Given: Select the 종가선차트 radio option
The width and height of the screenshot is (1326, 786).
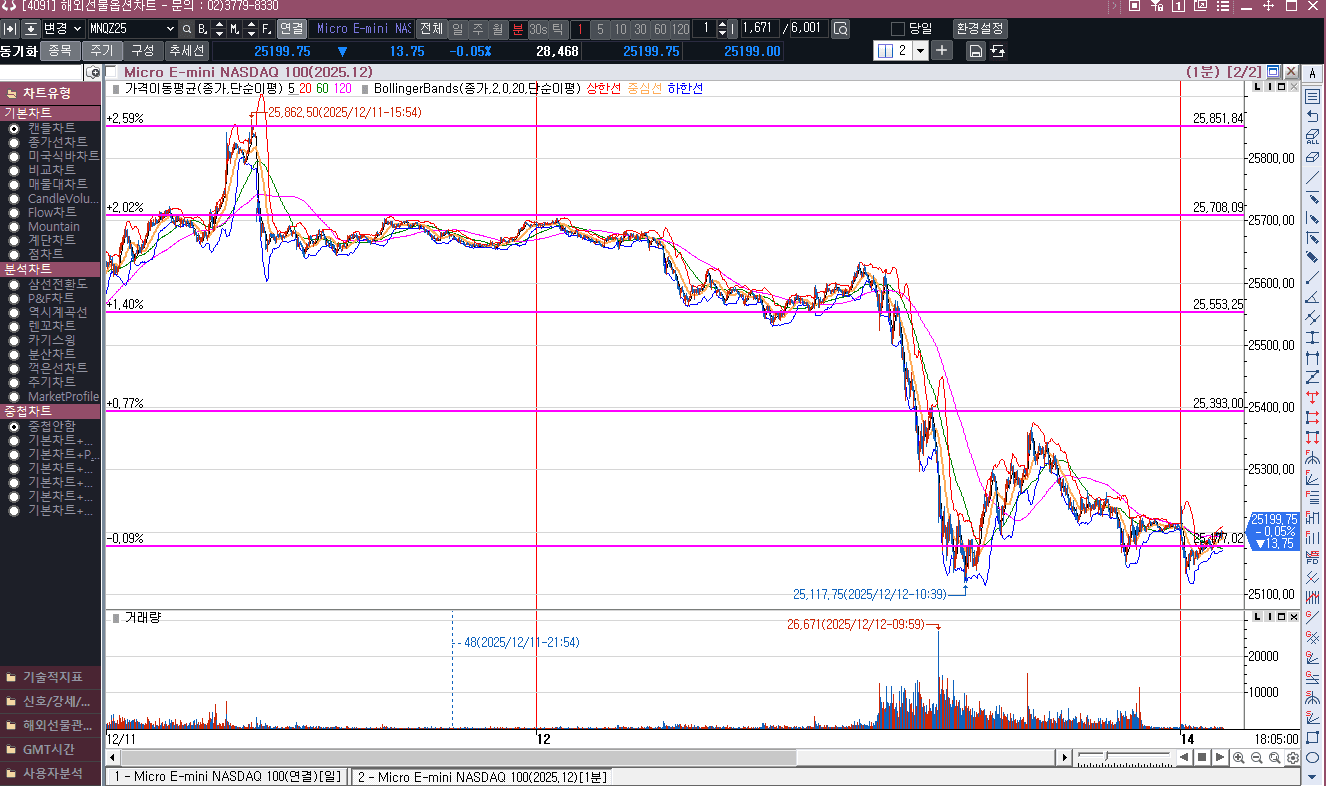Looking at the screenshot, I should click(14, 142).
